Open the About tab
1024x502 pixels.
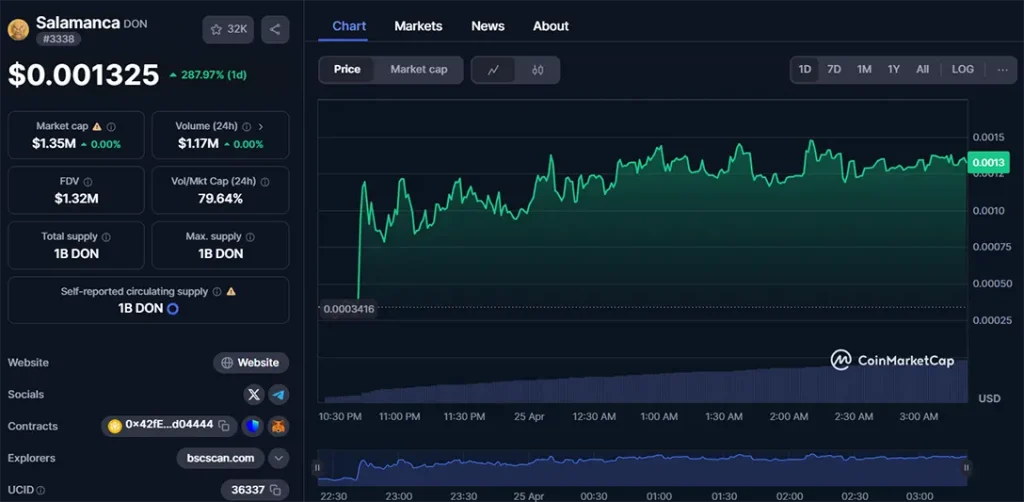tap(551, 26)
